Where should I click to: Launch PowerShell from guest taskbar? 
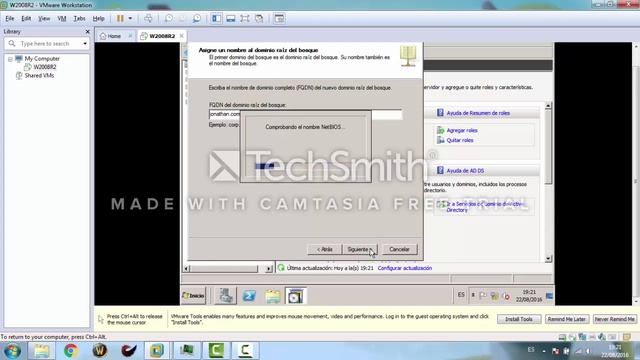click(249, 296)
